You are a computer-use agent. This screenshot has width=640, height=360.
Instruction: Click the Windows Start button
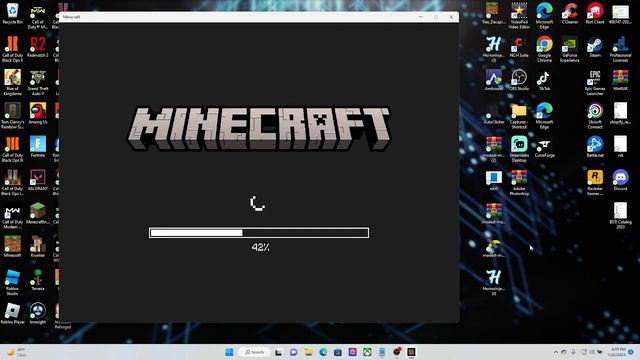click(229, 352)
